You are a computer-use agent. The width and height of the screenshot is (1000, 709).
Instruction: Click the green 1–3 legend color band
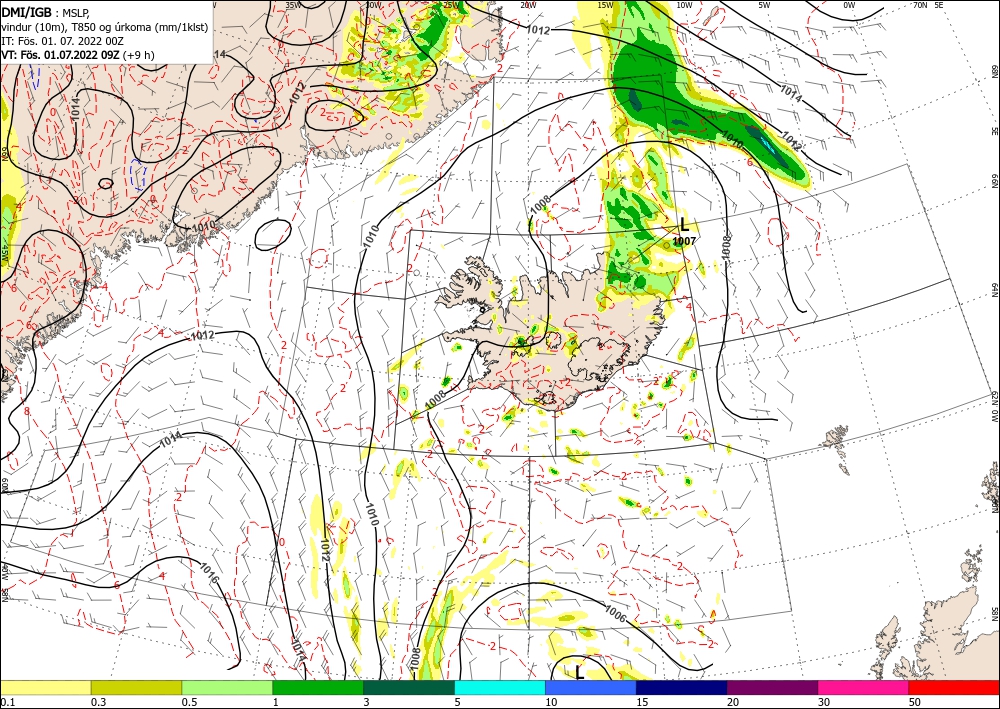point(318,687)
